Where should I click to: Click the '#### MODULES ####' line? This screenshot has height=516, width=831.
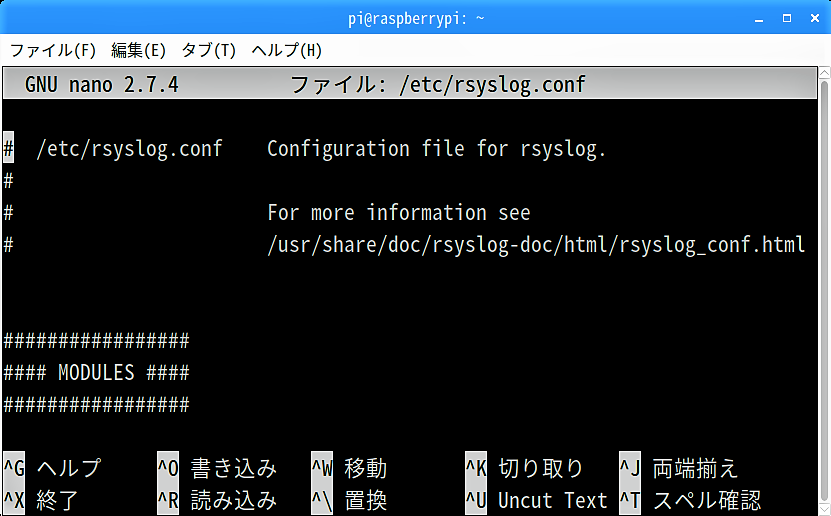[96, 373]
